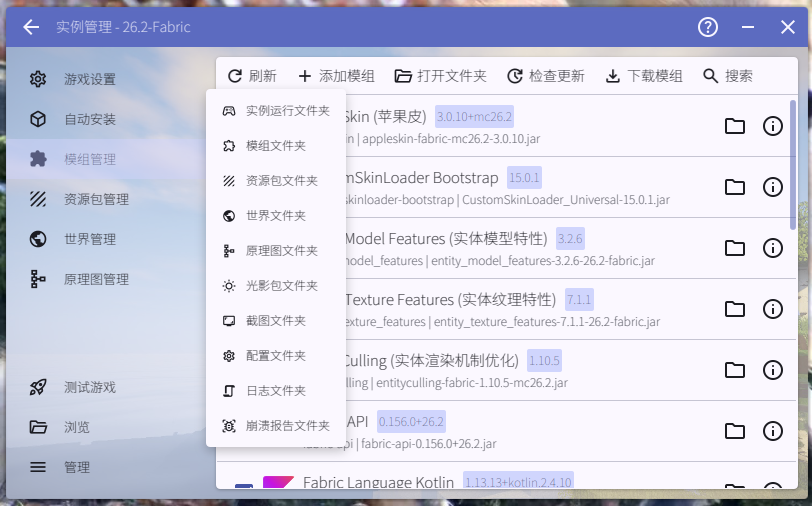Image resolution: width=812 pixels, height=506 pixels.
Task: Go back using the arrow icon
Action: [31, 27]
